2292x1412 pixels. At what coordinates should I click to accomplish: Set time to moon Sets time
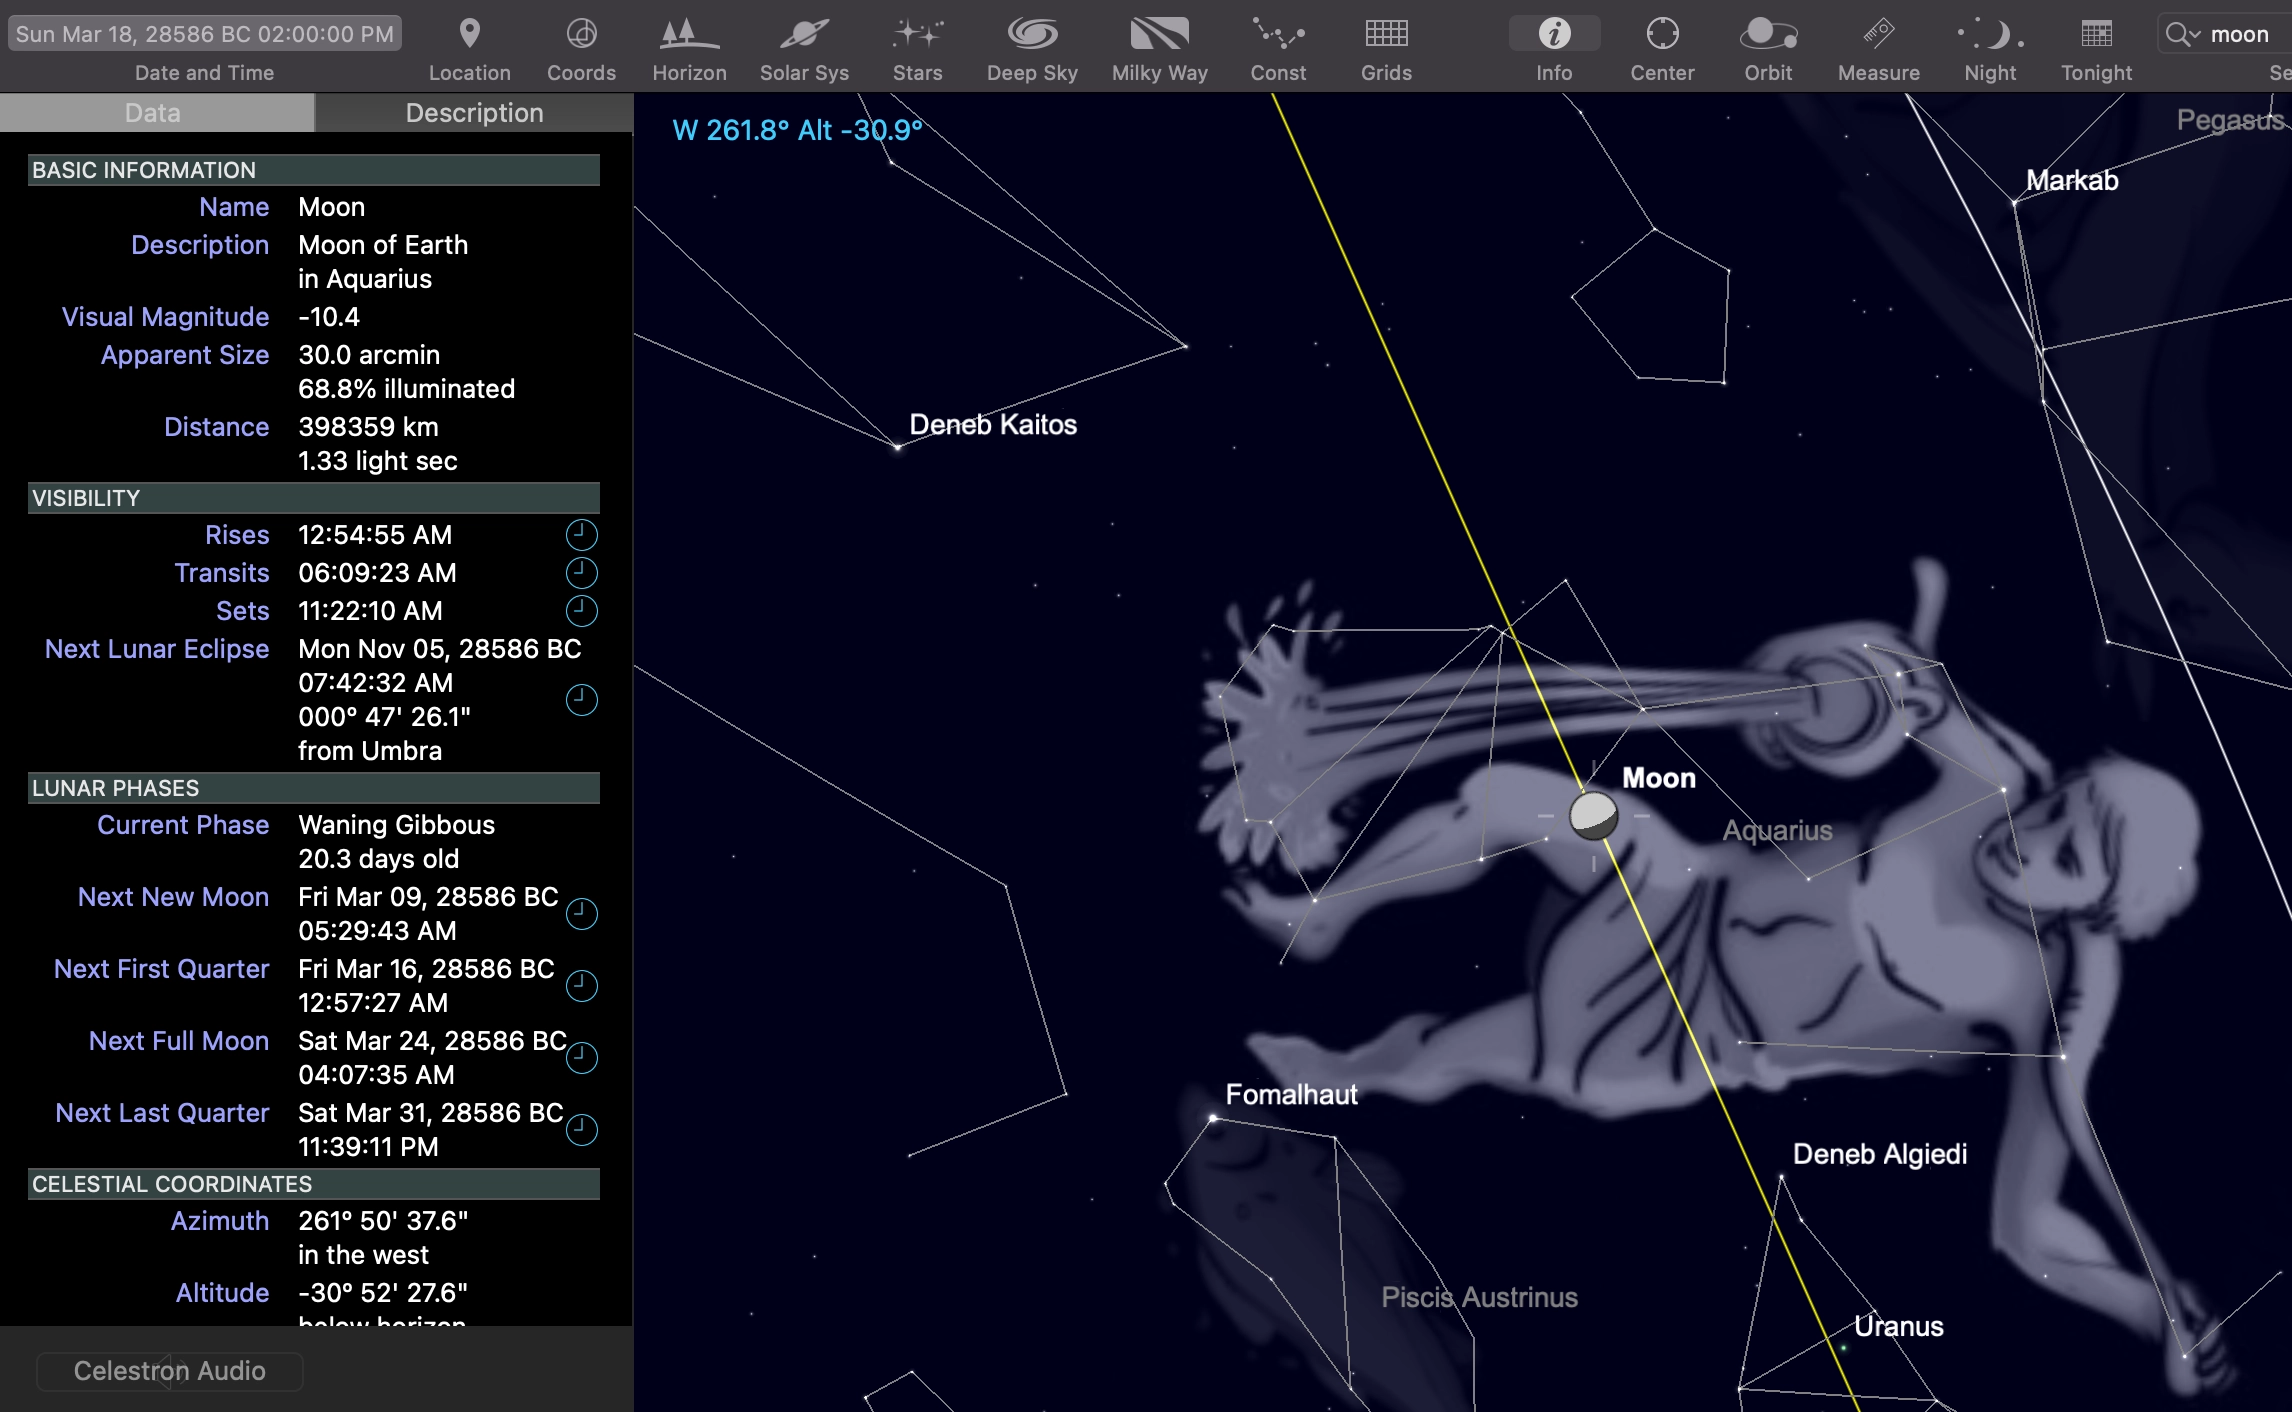point(581,611)
